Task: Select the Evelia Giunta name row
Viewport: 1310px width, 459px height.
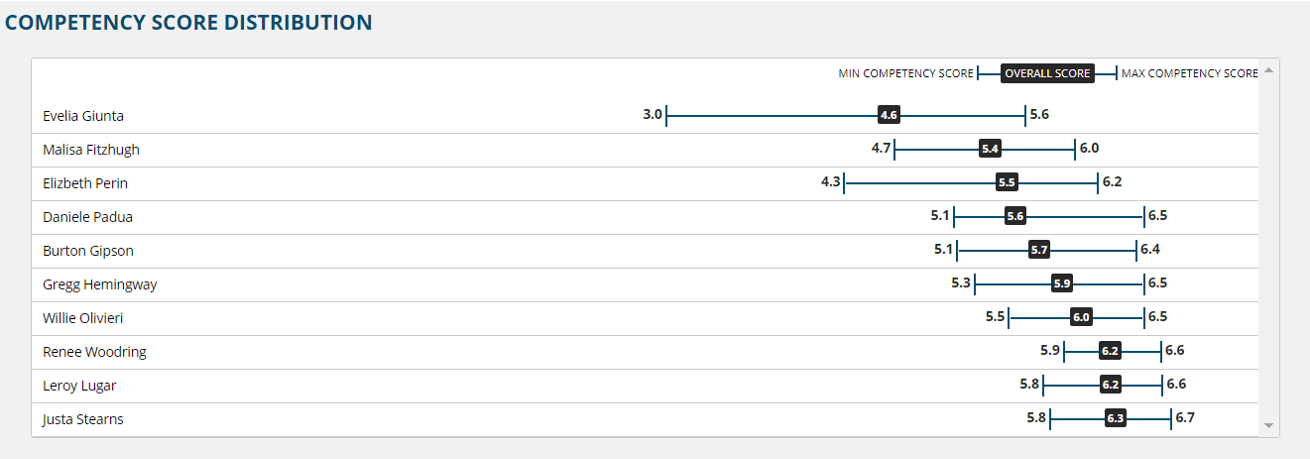Action: pos(646,115)
